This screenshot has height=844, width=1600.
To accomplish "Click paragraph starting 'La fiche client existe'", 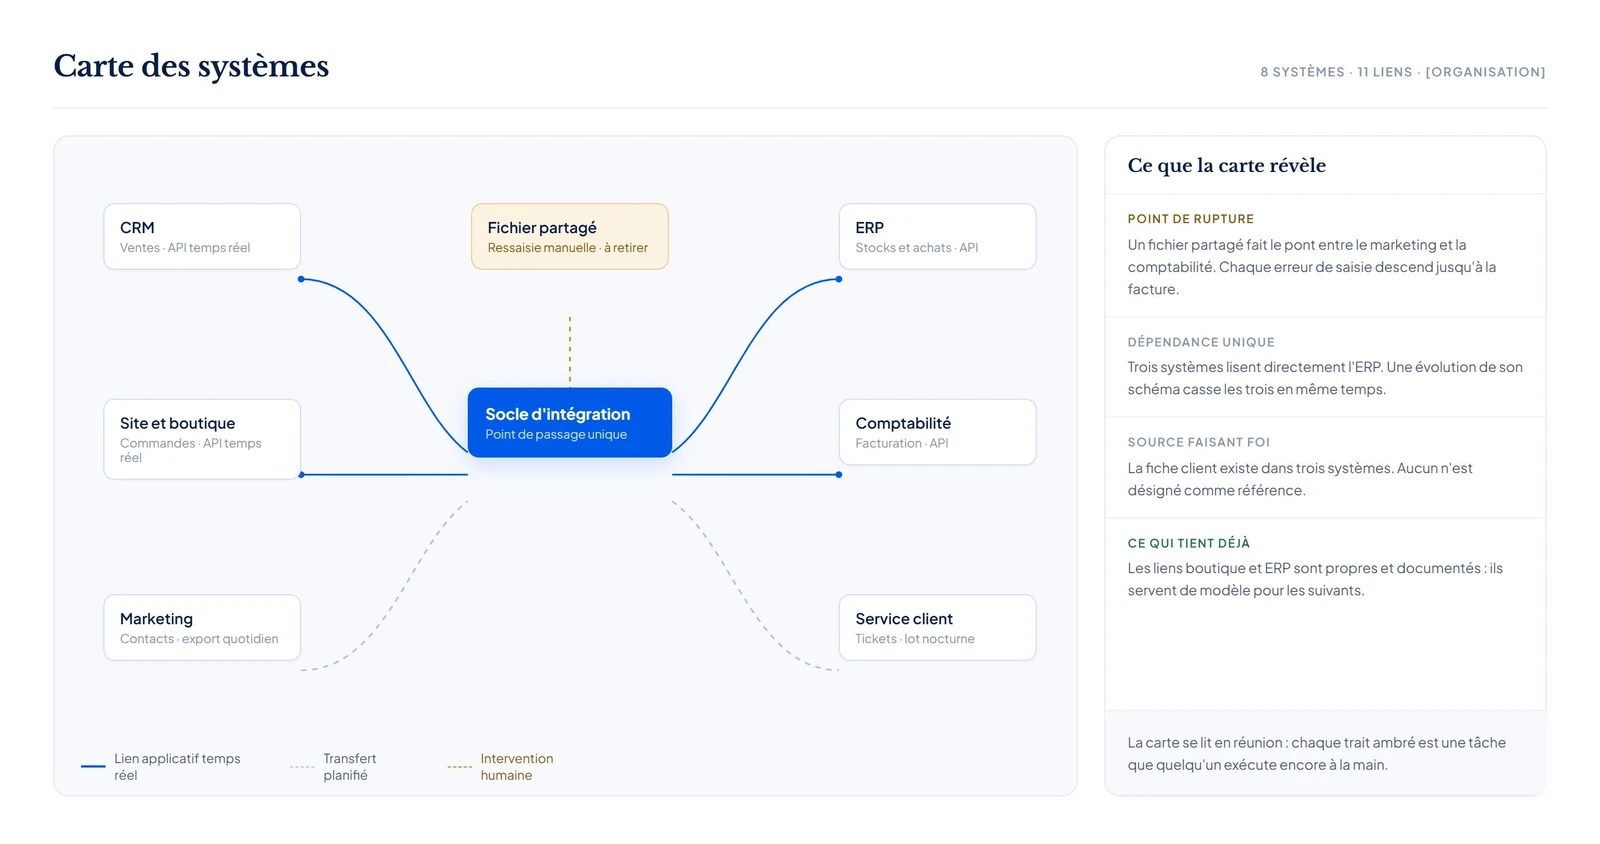I will click(x=1300, y=479).
